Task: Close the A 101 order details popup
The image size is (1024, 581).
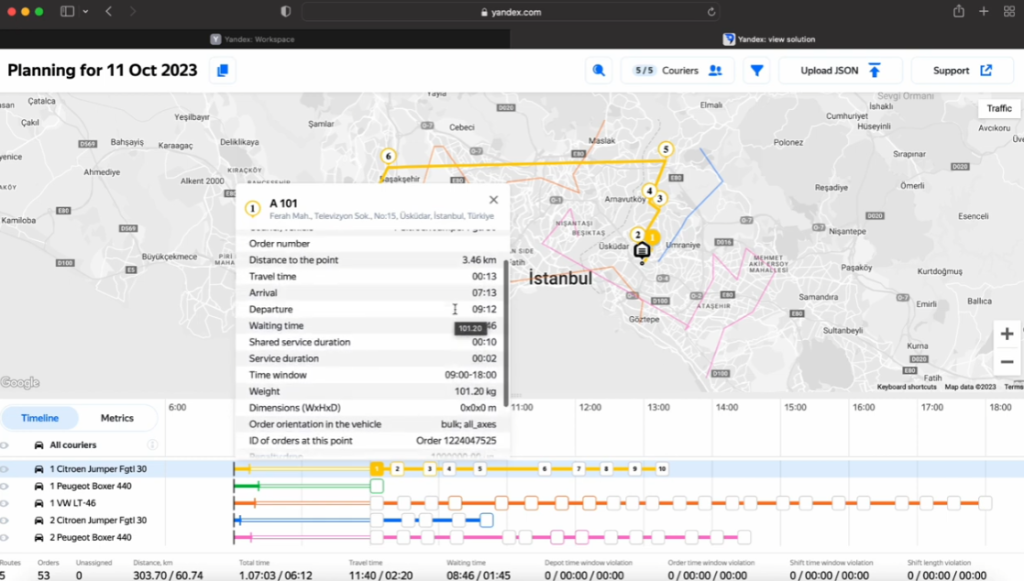Action: tap(493, 199)
